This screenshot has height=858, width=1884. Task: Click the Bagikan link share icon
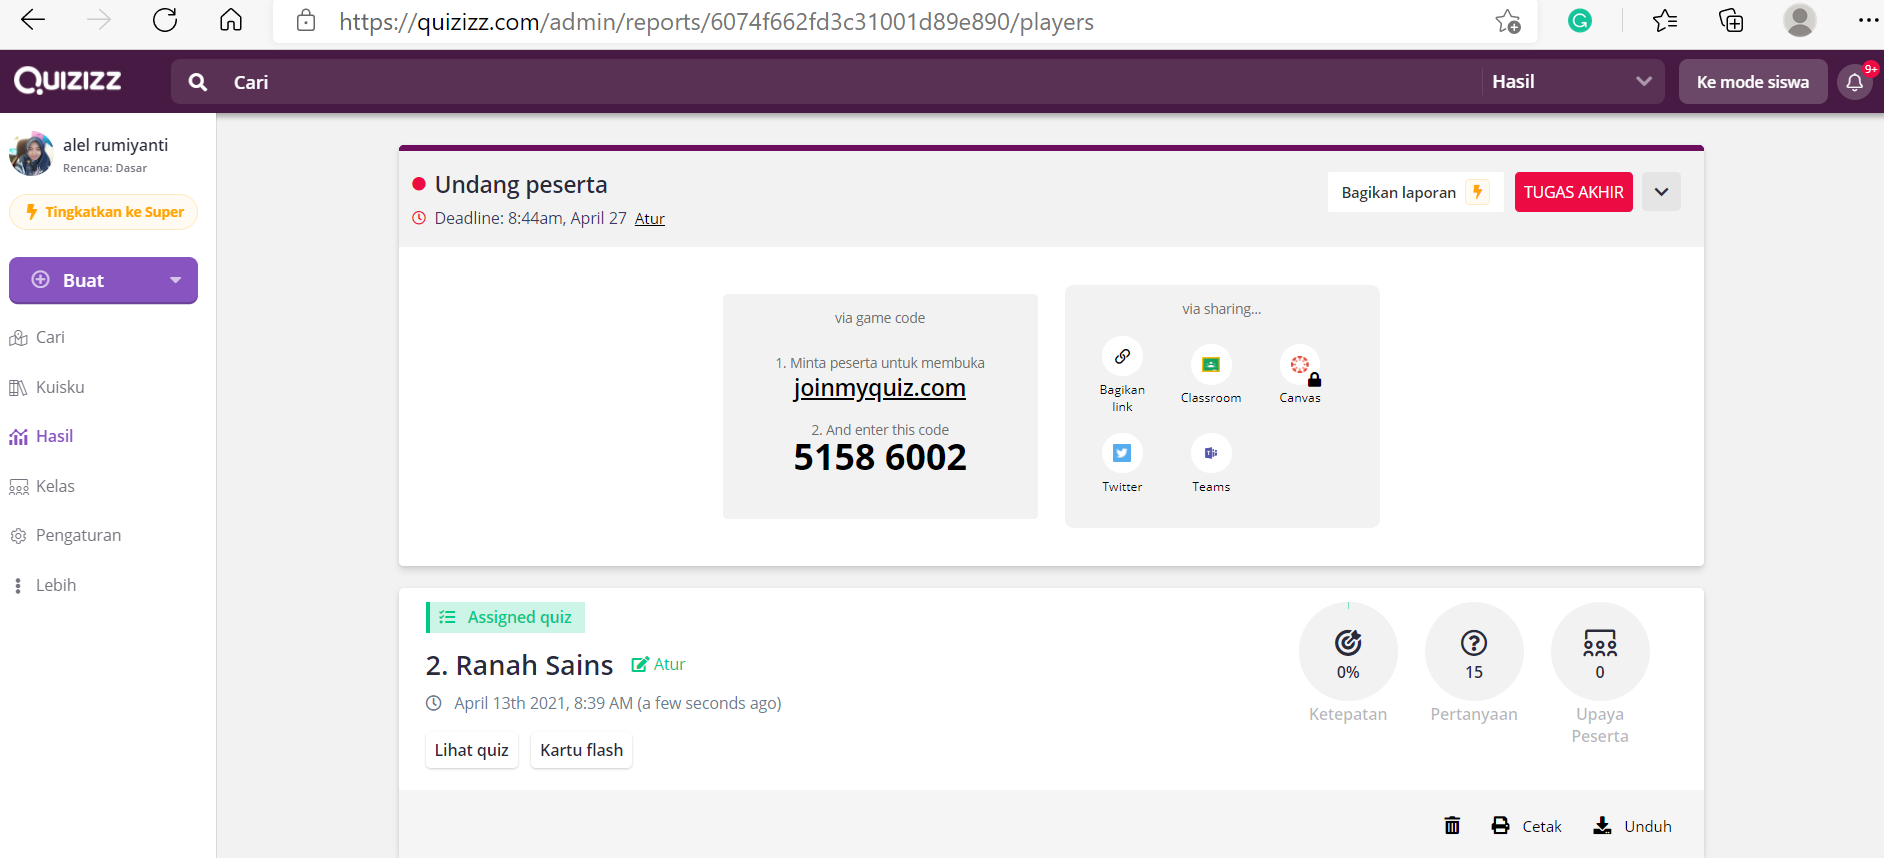pyautogui.click(x=1122, y=357)
